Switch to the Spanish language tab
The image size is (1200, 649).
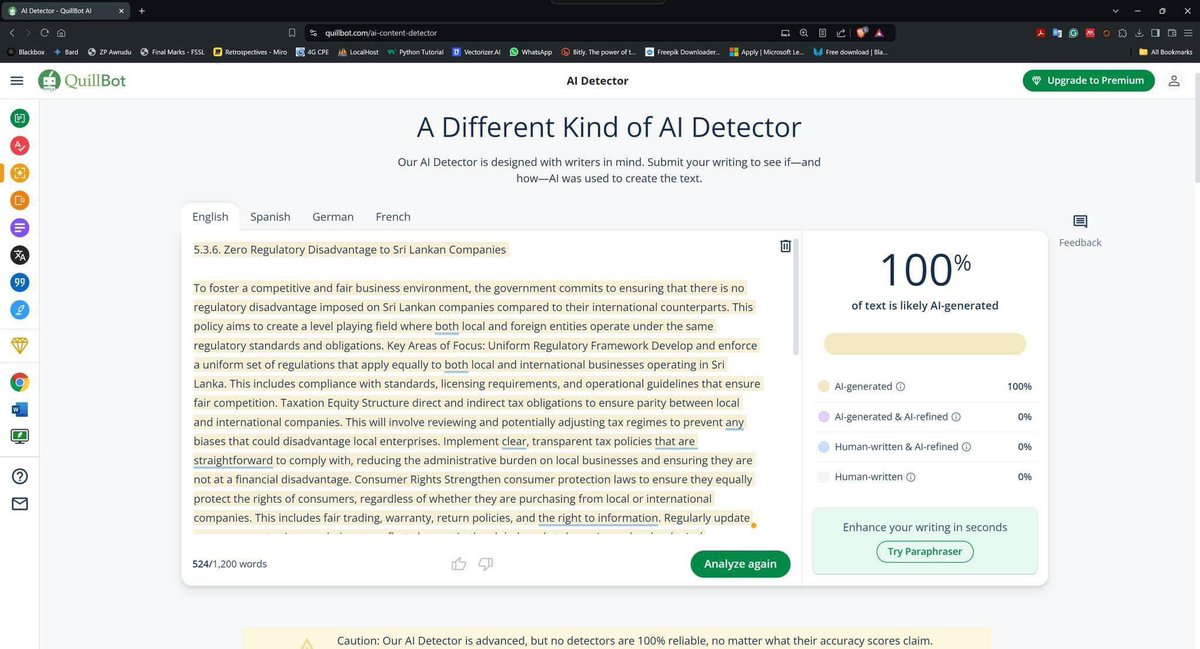pos(270,217)
